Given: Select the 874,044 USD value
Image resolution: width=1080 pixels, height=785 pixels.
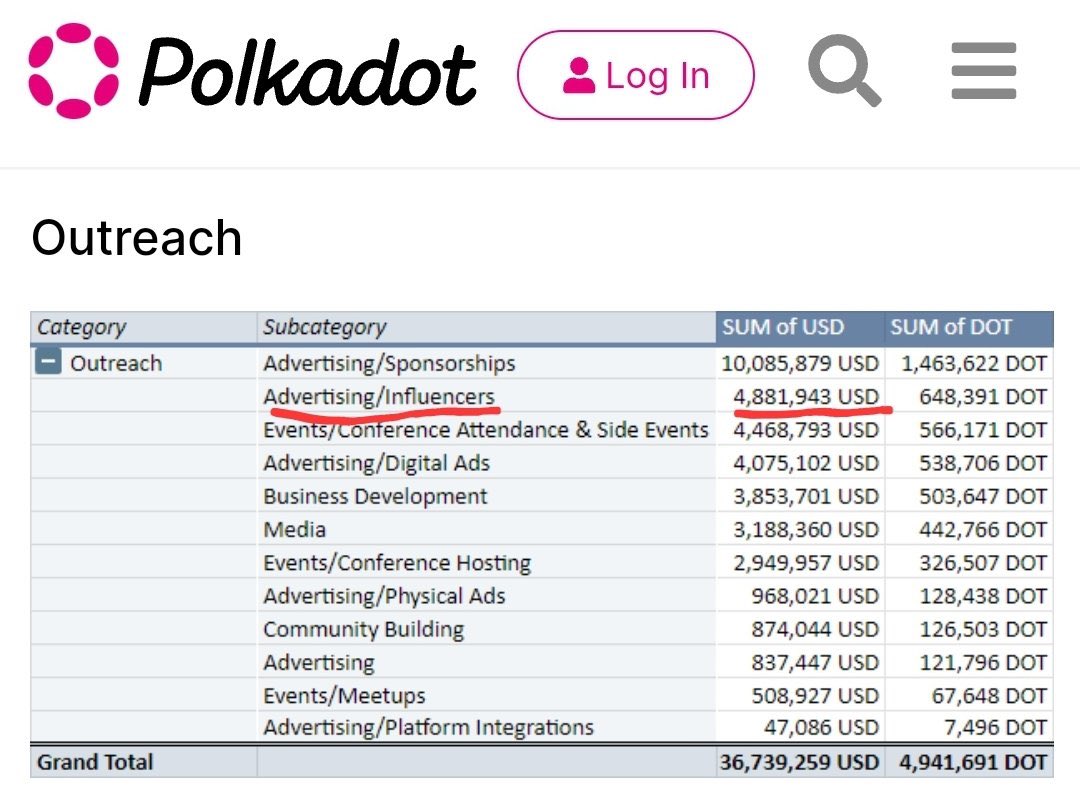Looking at the screenshot, I should tap(815, 629).
